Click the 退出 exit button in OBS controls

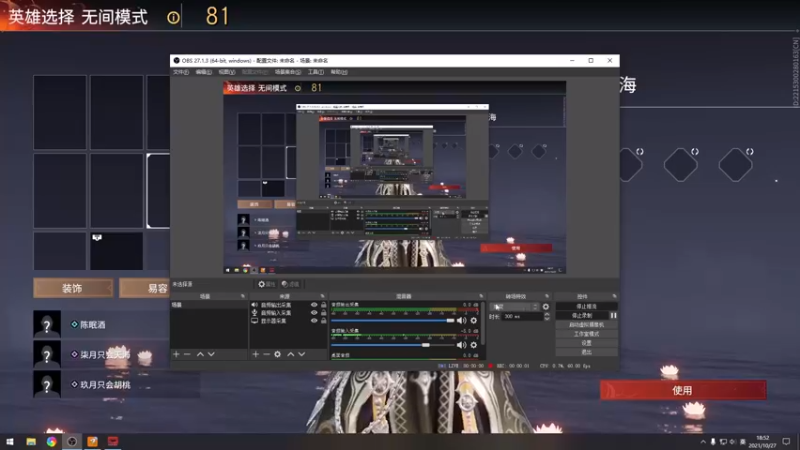(x=586, y=353)
